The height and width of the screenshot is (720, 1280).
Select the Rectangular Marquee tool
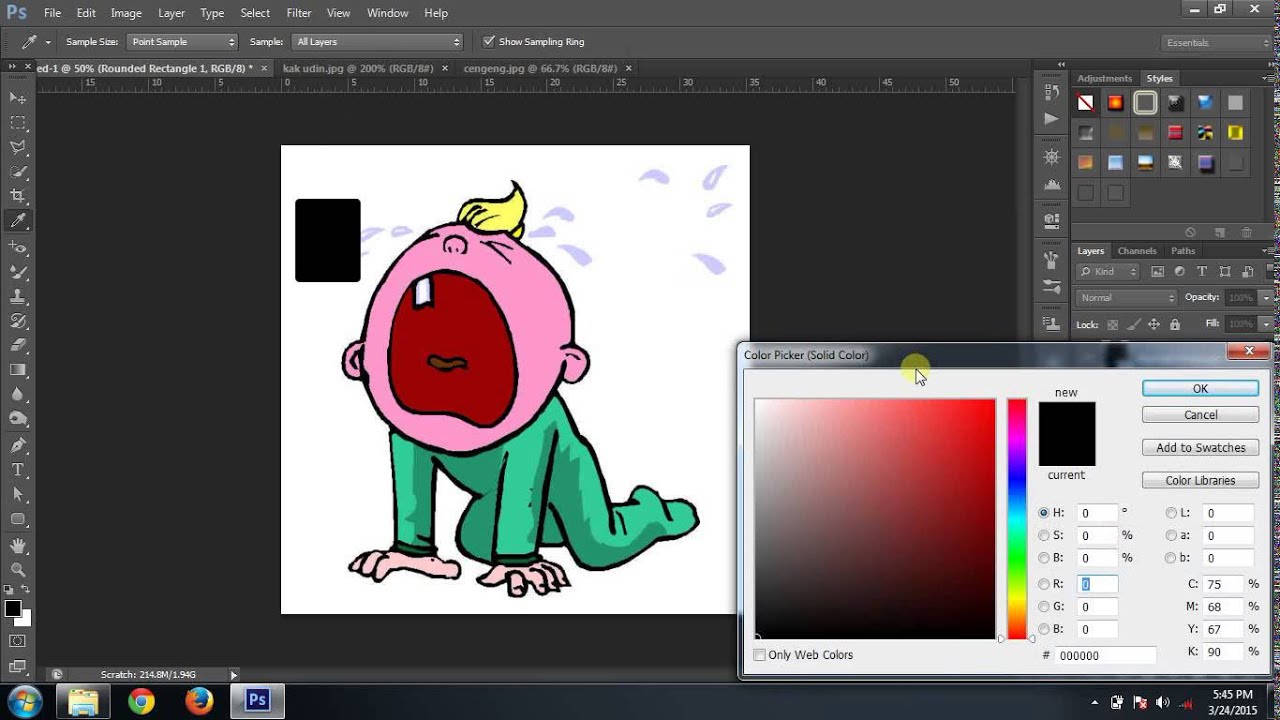pyautogui.click(x=18, y=123)
